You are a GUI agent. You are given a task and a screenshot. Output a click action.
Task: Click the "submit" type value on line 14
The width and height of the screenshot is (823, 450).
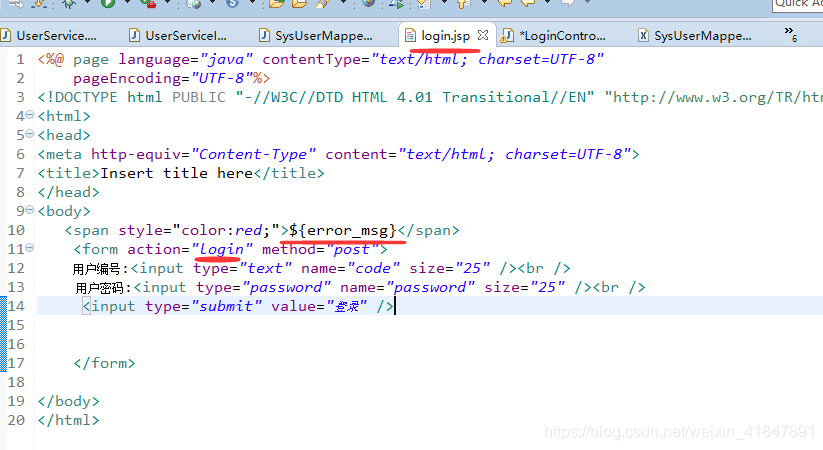click(x=226, y=306)
